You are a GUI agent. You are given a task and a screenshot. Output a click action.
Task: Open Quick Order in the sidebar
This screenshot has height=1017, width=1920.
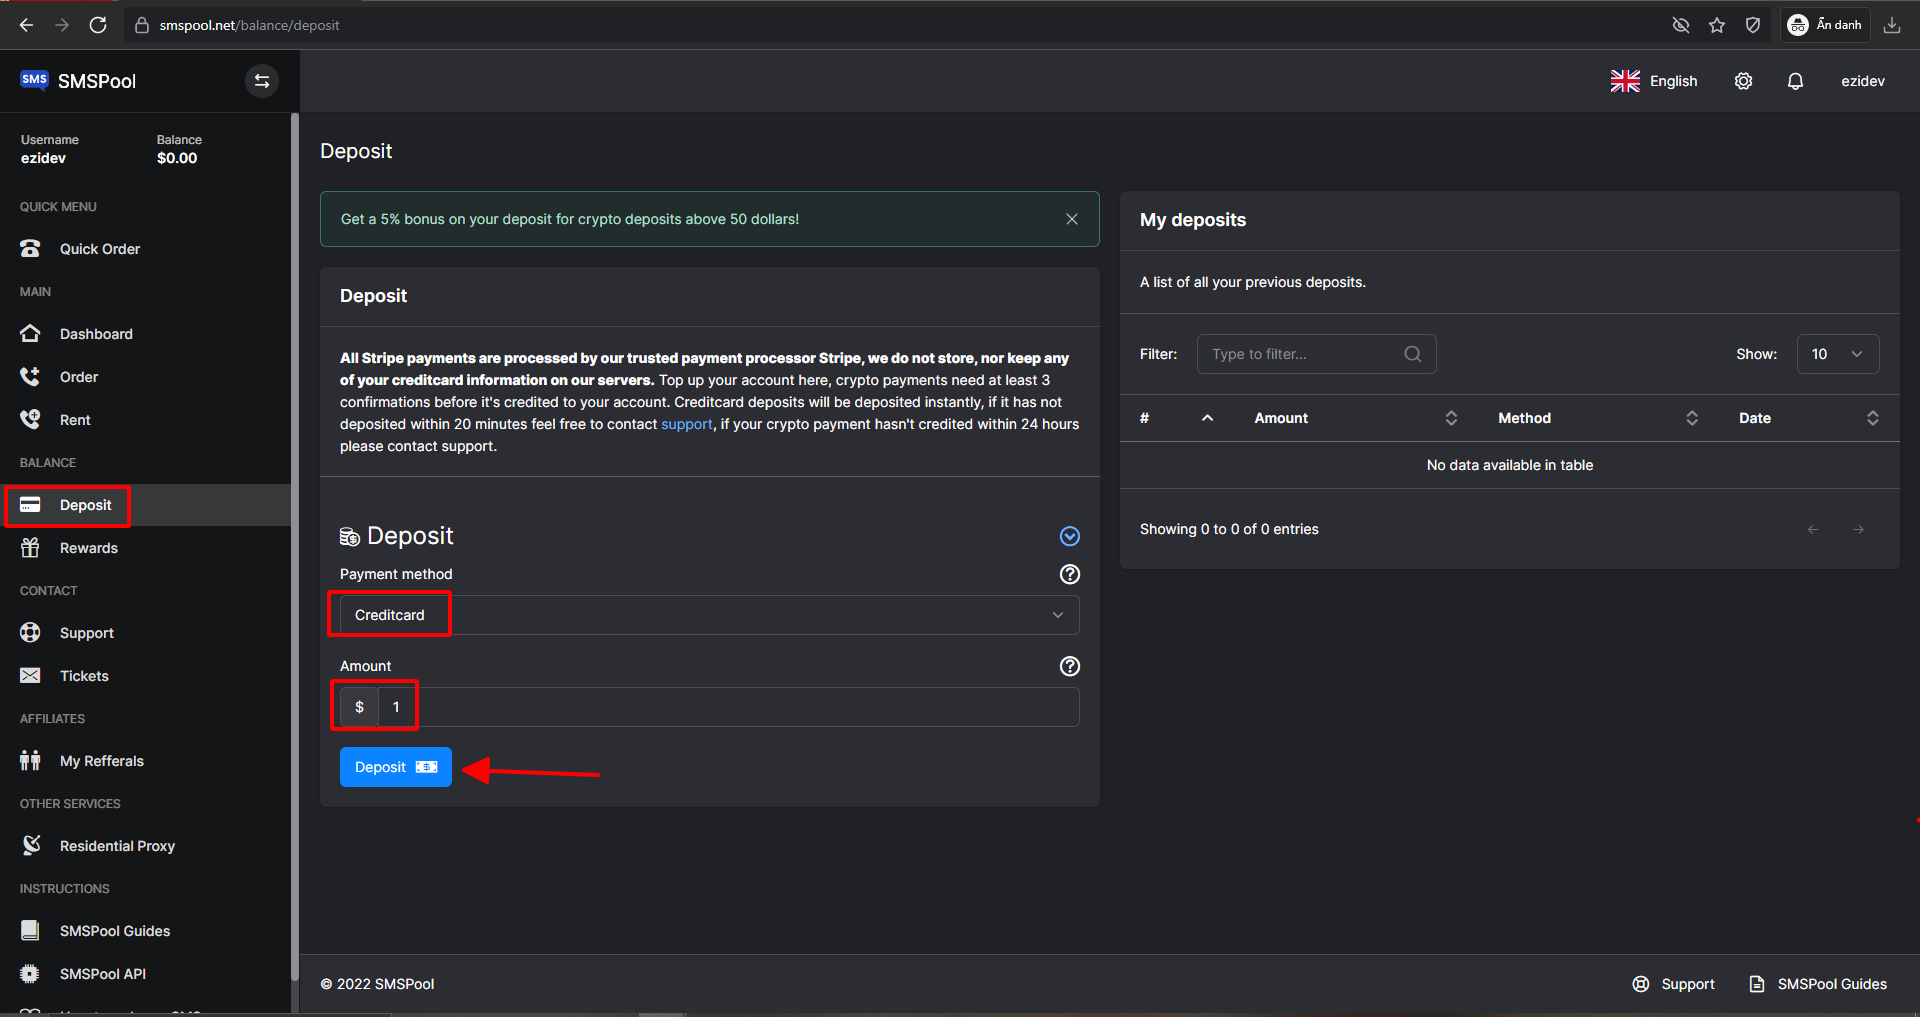point(145,249)
